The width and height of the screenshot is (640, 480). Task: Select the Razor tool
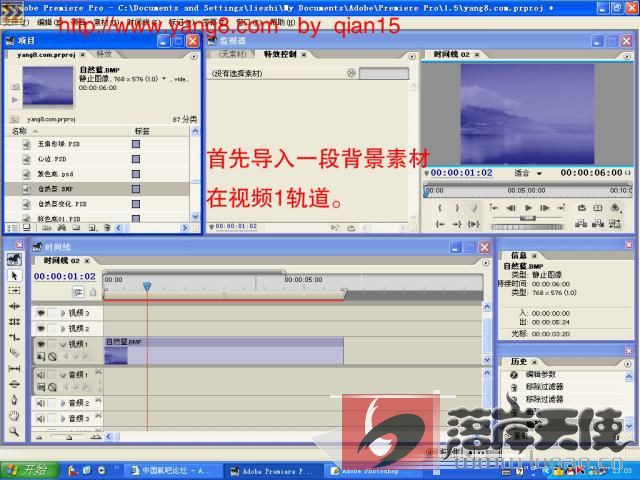click(14, 353)
